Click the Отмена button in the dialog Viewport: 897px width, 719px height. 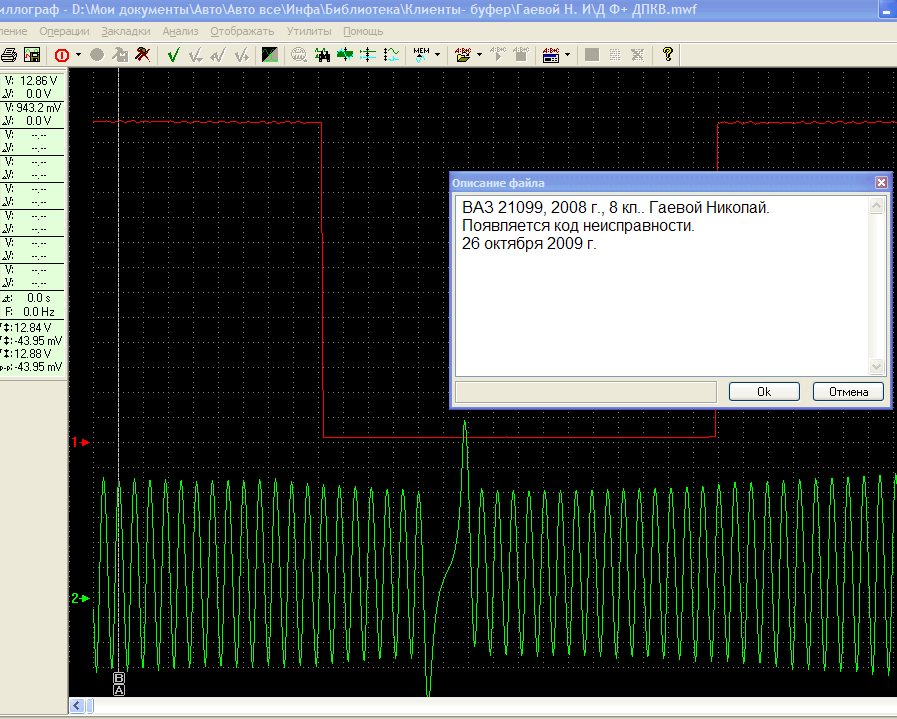pyautogui.click(x=848, y=392)
